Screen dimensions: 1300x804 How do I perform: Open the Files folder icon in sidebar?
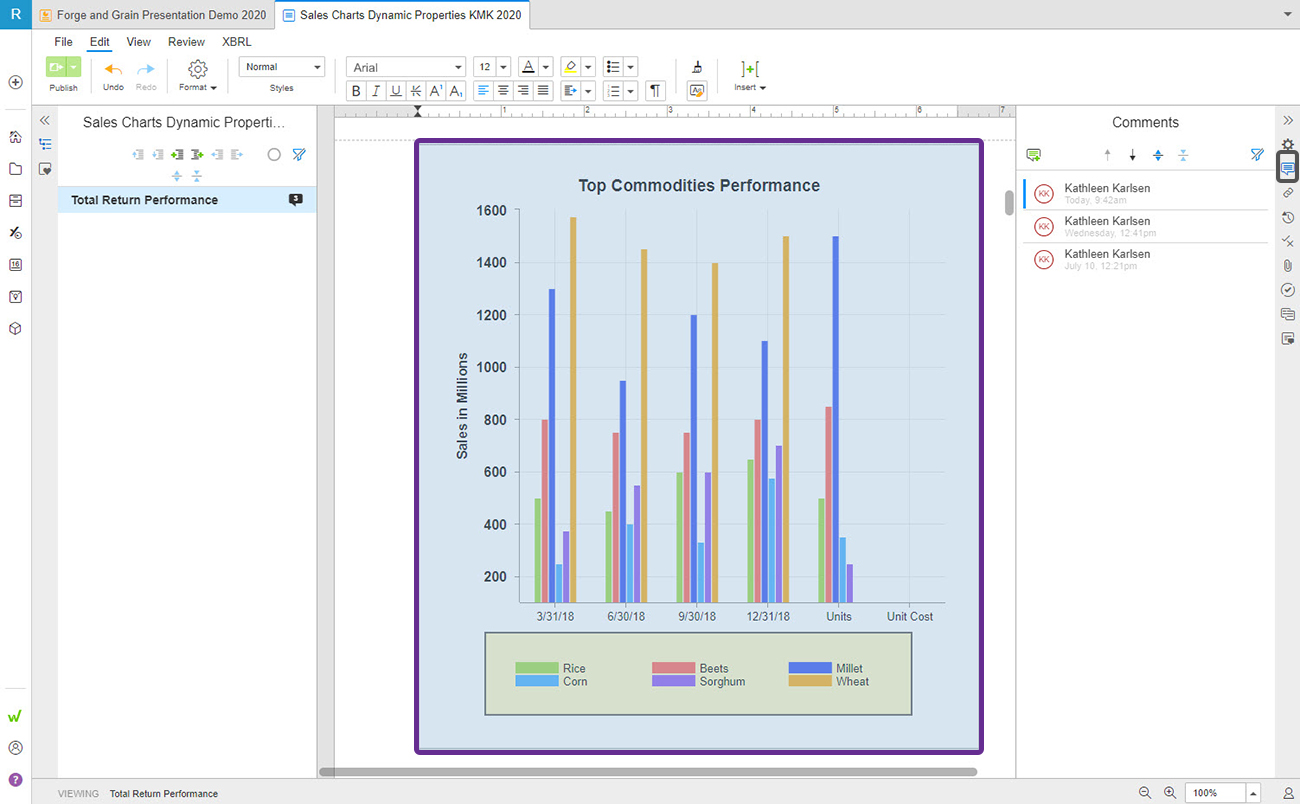15,168
